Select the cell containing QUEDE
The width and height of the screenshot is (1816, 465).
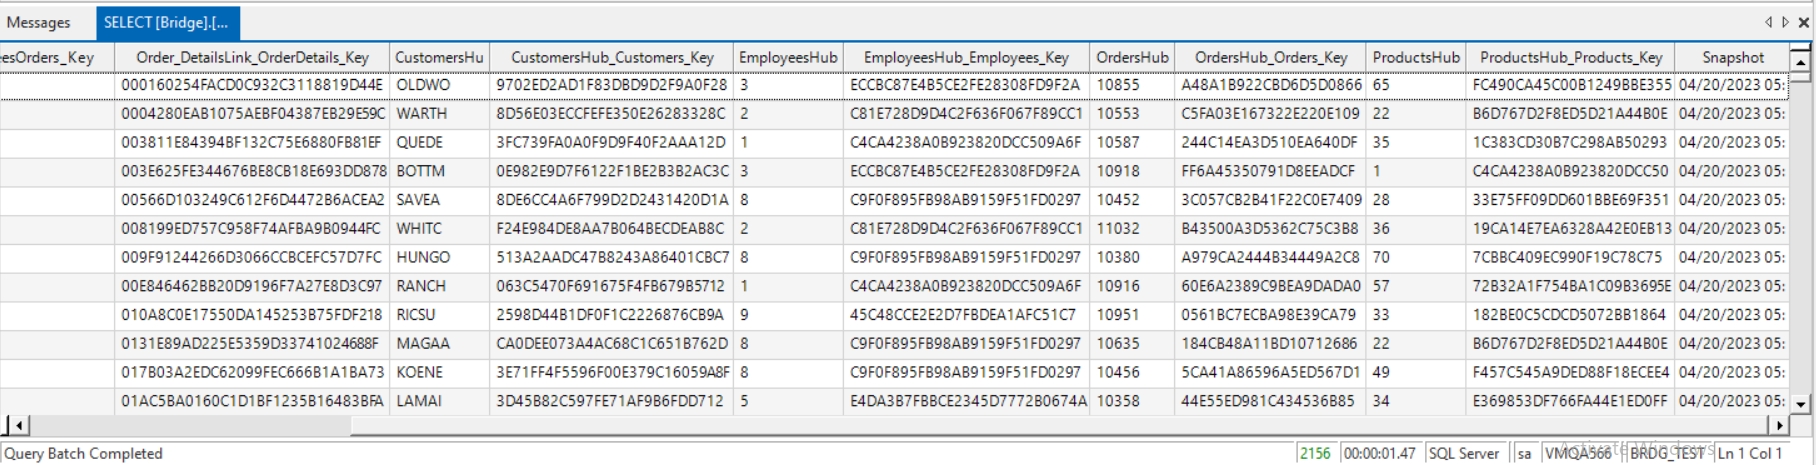click(x=439, y=142)
